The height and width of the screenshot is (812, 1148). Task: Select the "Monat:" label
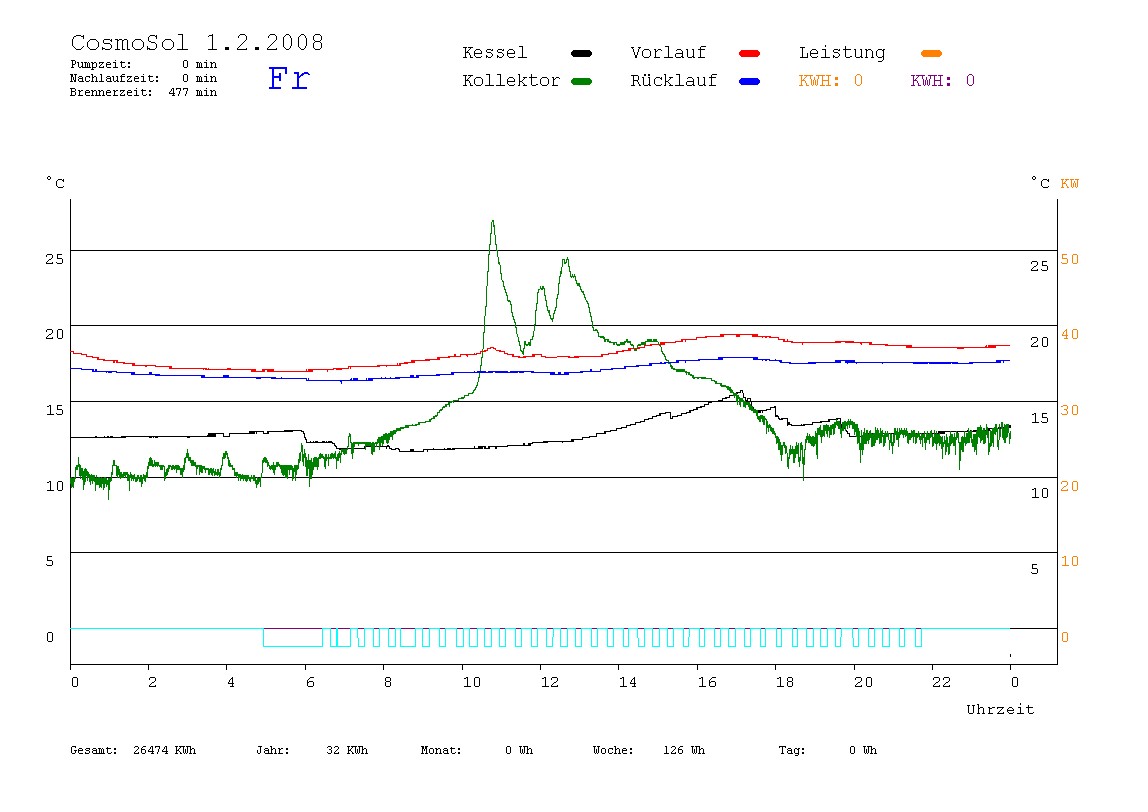click(441, 750)
